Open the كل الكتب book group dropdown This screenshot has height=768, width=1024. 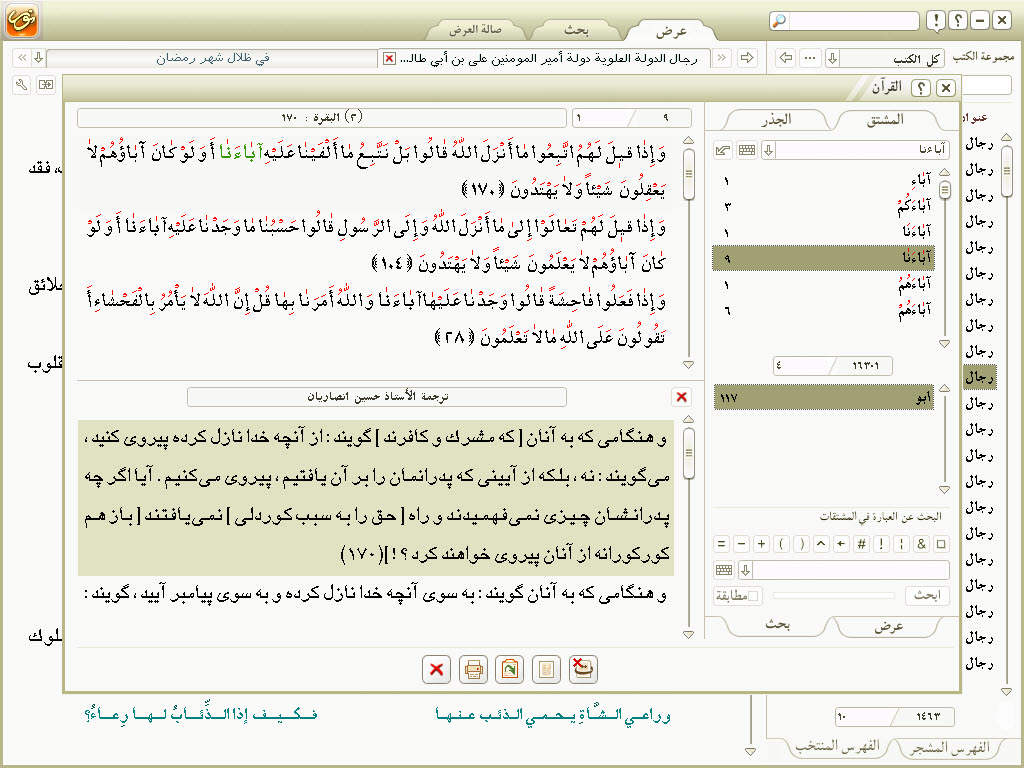tap(832, 58)
